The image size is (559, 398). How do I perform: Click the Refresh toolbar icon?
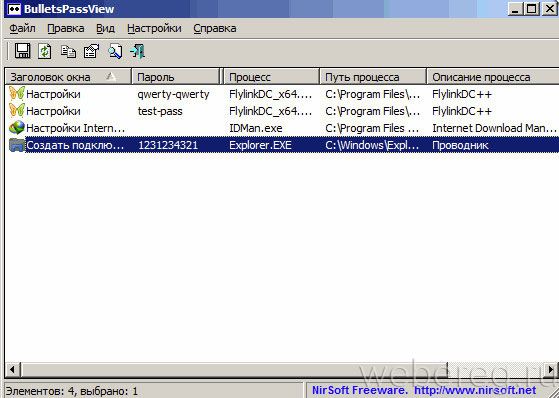45,51
